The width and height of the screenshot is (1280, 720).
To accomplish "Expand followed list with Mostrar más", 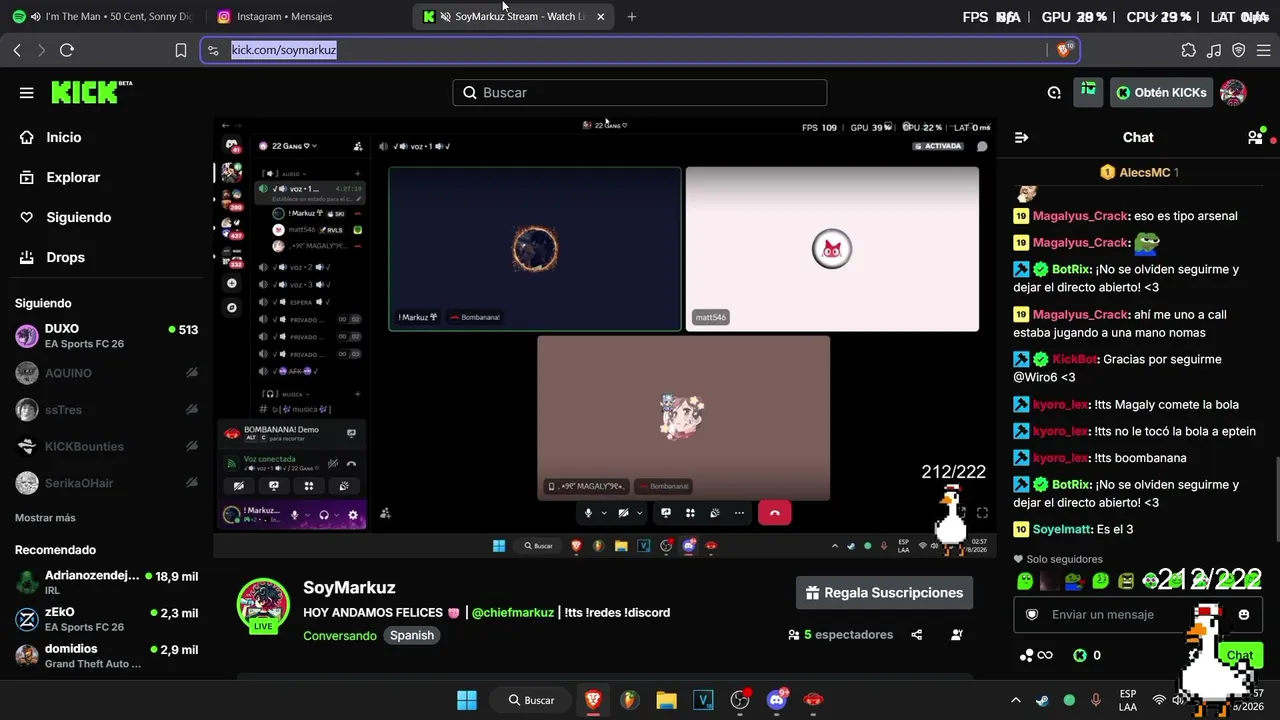I will pos(45,518).
